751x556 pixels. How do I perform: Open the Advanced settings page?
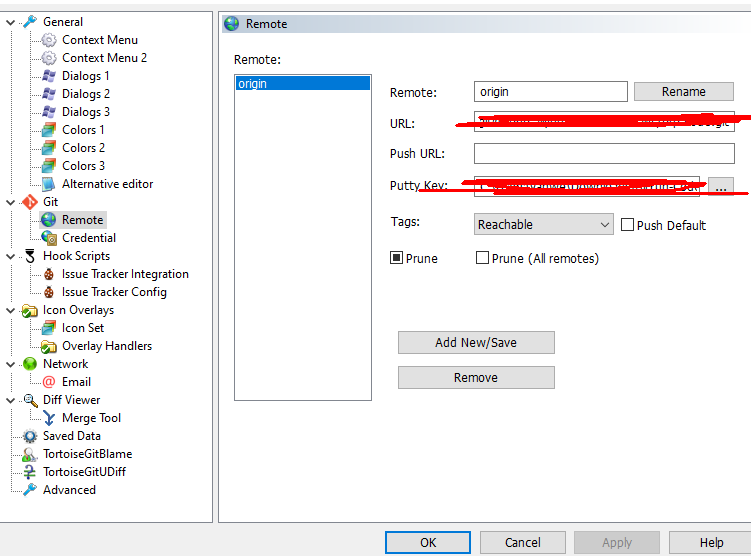pyautogui.click(x=69, y=490)
